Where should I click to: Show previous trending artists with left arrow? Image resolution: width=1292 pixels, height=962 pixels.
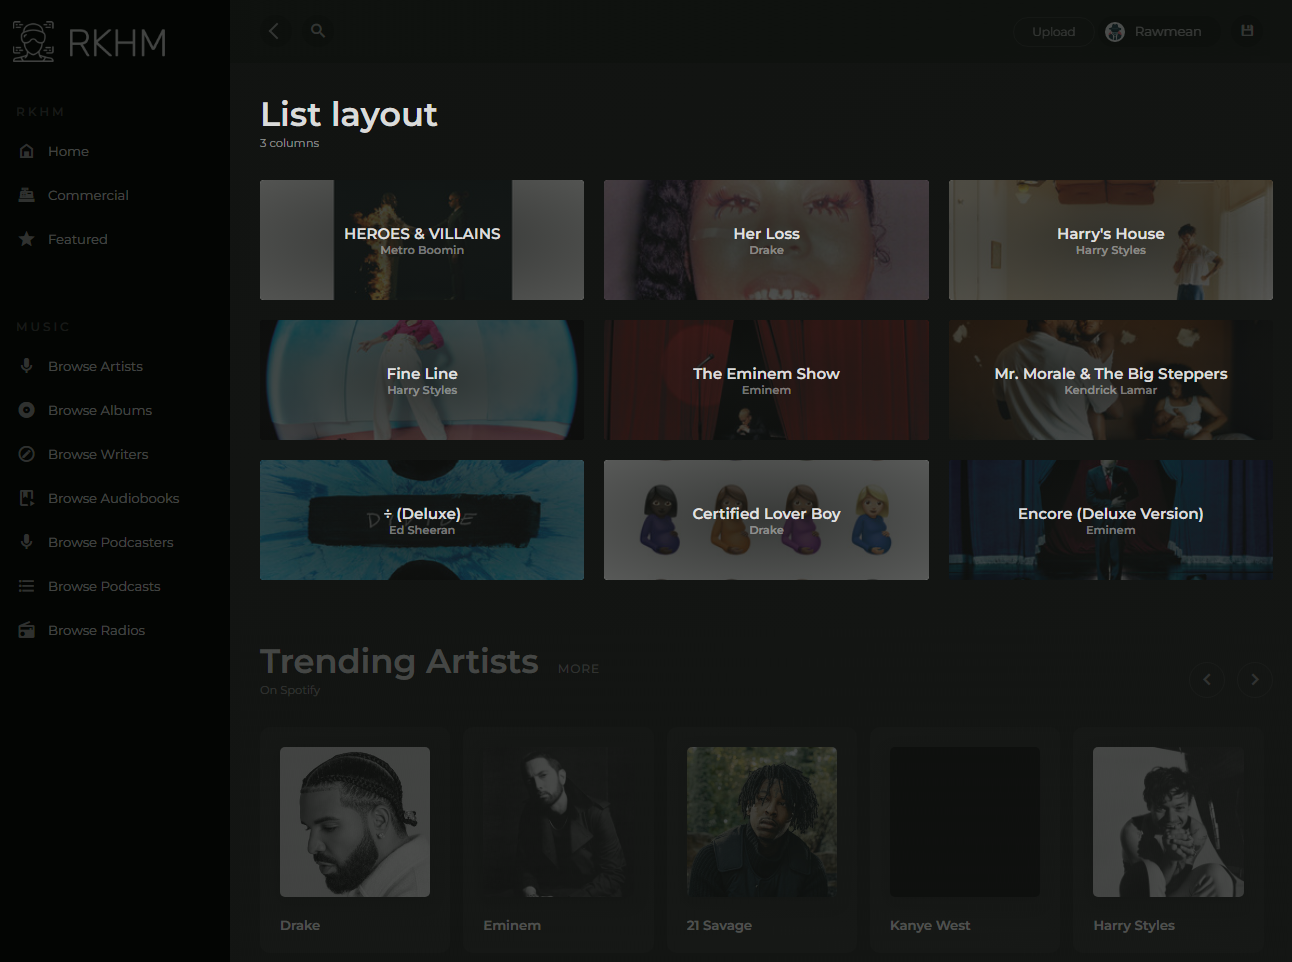(x=1207, y=680)
